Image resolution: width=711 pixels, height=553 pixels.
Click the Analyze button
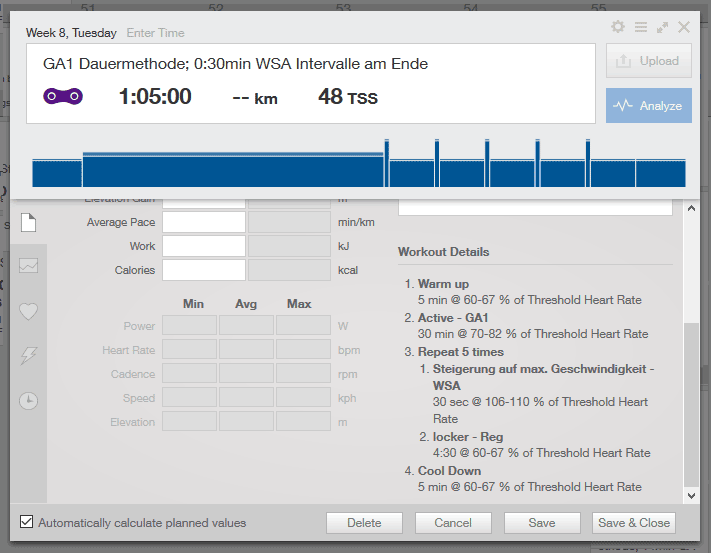[x=648, y=106]
